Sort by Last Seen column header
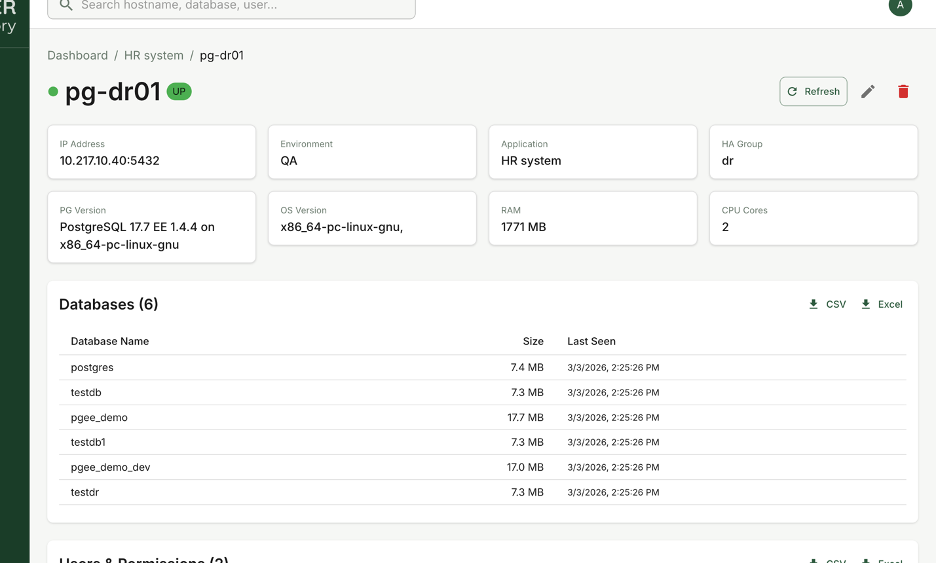This screenshot has width=936, height=564. pos(591,341)
